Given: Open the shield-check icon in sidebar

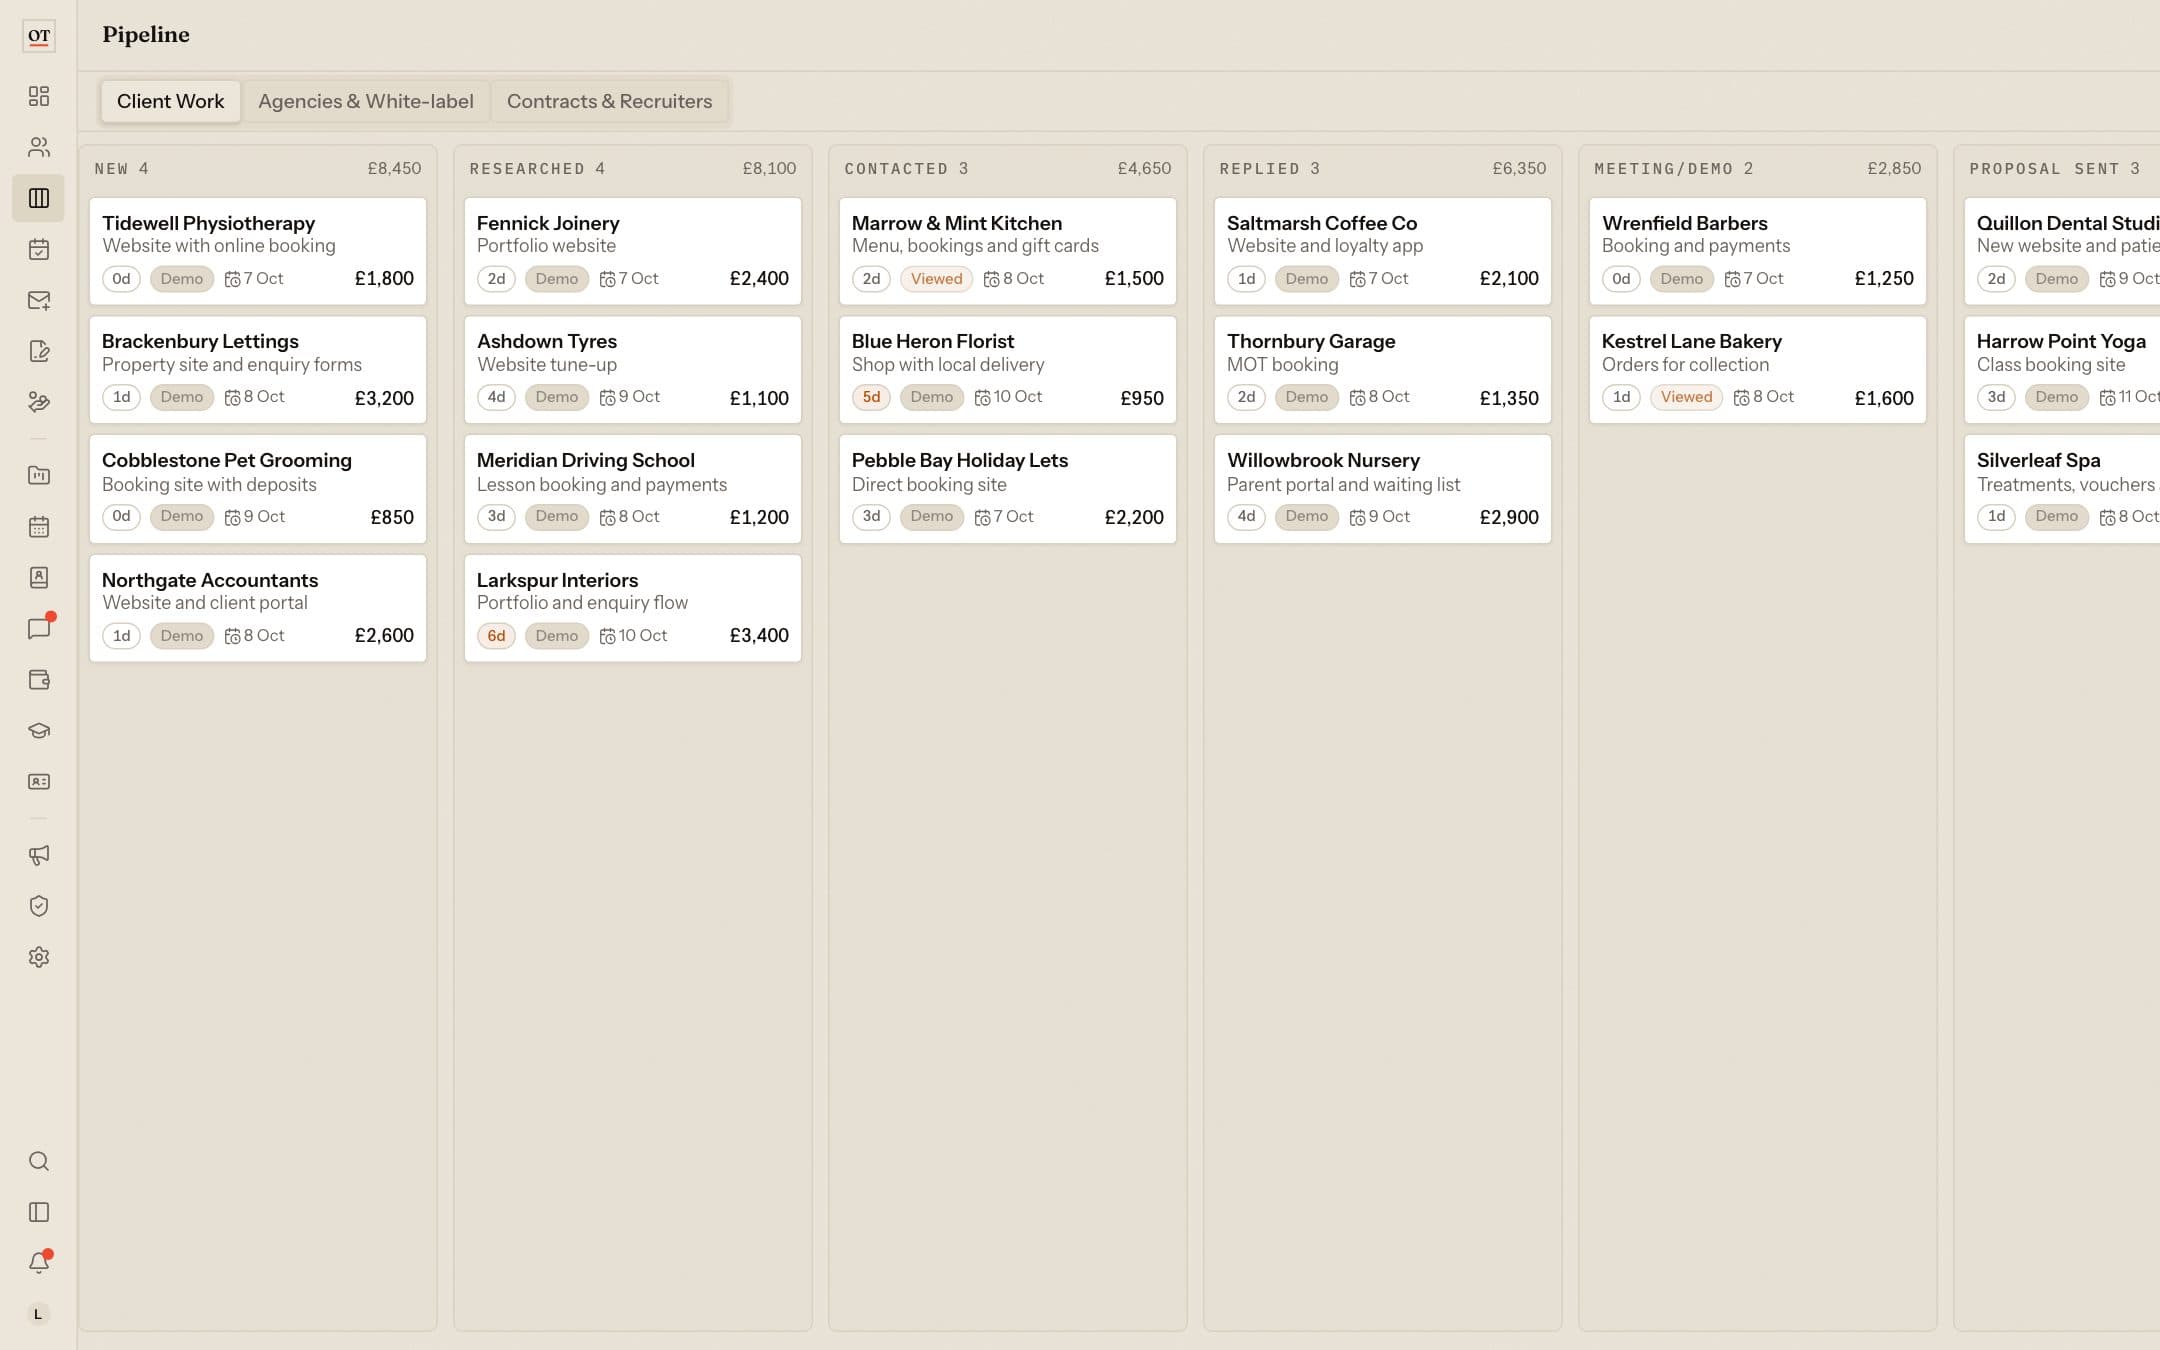Looking at the screenshot, I should point(39,906).
